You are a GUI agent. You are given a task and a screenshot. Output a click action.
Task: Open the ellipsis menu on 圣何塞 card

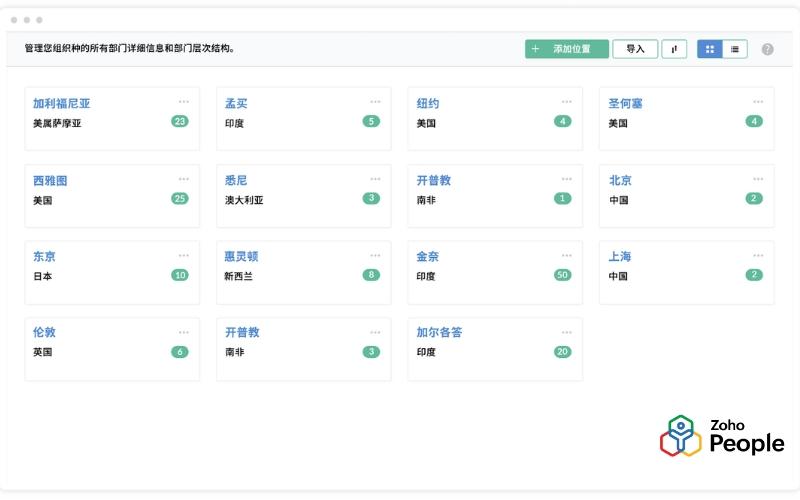coord(758,102)
